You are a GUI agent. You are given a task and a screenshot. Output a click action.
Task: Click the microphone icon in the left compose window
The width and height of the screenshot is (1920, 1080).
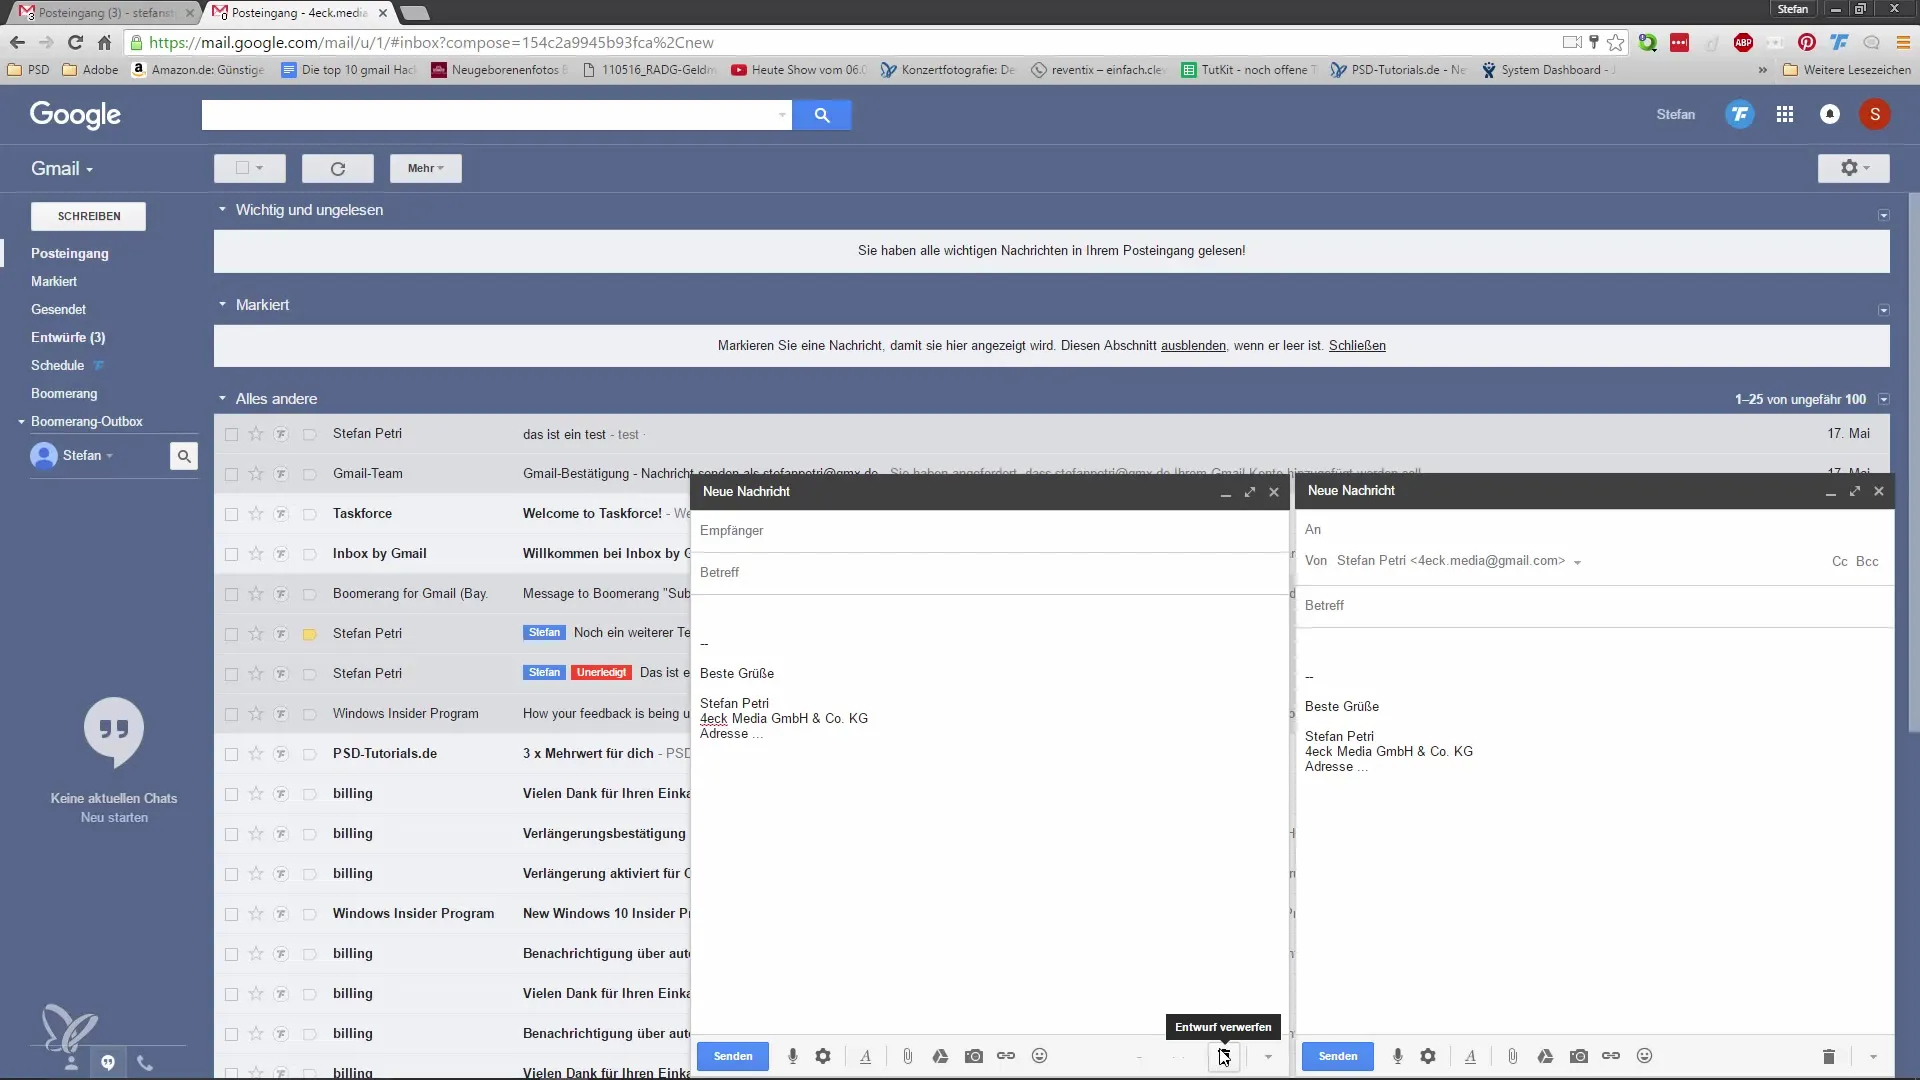pyautogui.click(x=792, y=1056)
